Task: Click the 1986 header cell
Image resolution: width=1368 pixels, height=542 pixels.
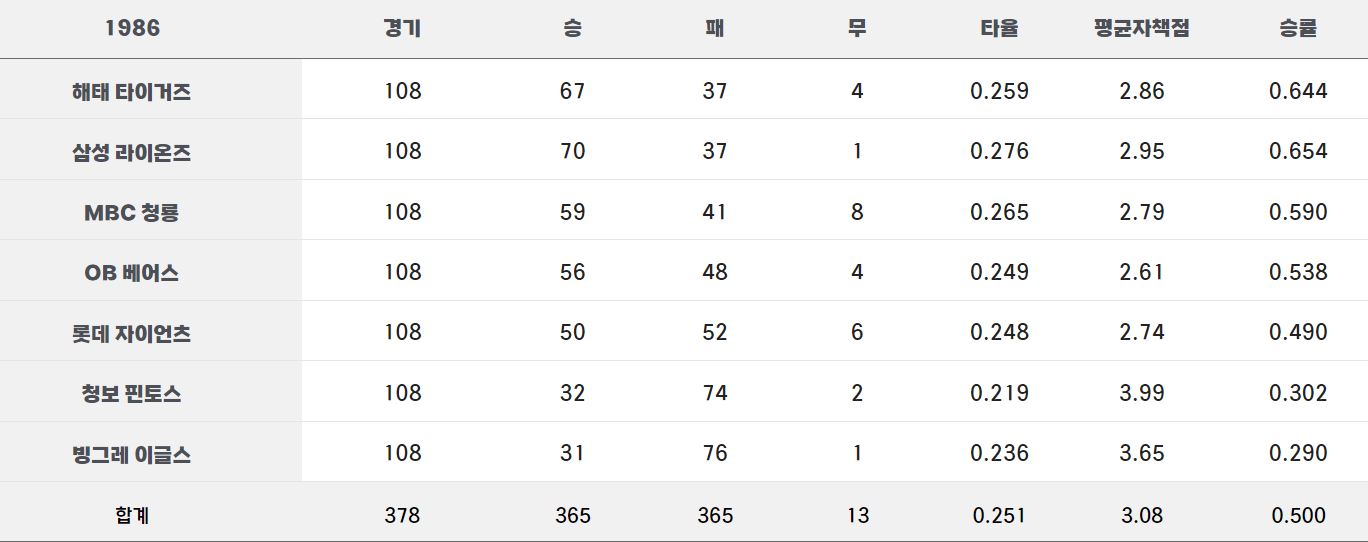Action: [x=132, y=28]
